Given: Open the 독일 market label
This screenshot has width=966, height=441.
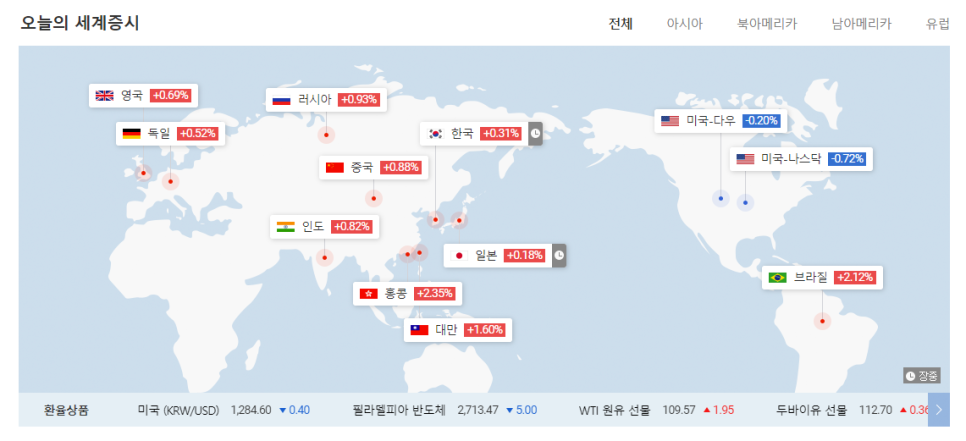Looking at the screenshot, I should 171,134.
